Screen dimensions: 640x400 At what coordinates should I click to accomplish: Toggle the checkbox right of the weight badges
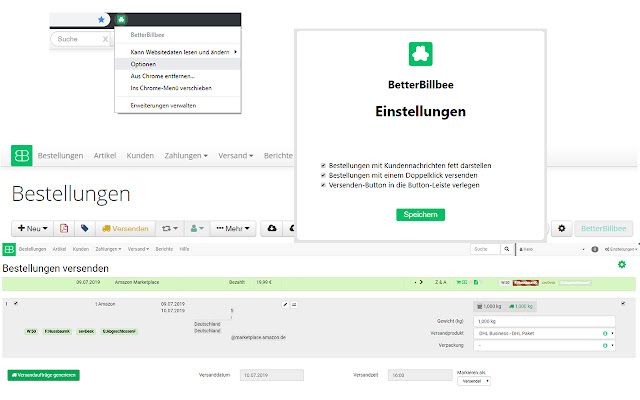[623, 303]
